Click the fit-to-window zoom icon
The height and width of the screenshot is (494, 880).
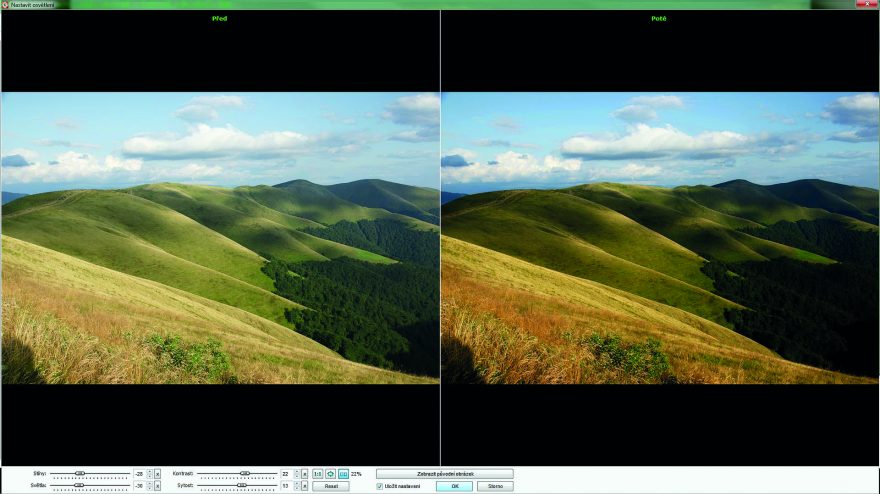[x=331, y=473]
